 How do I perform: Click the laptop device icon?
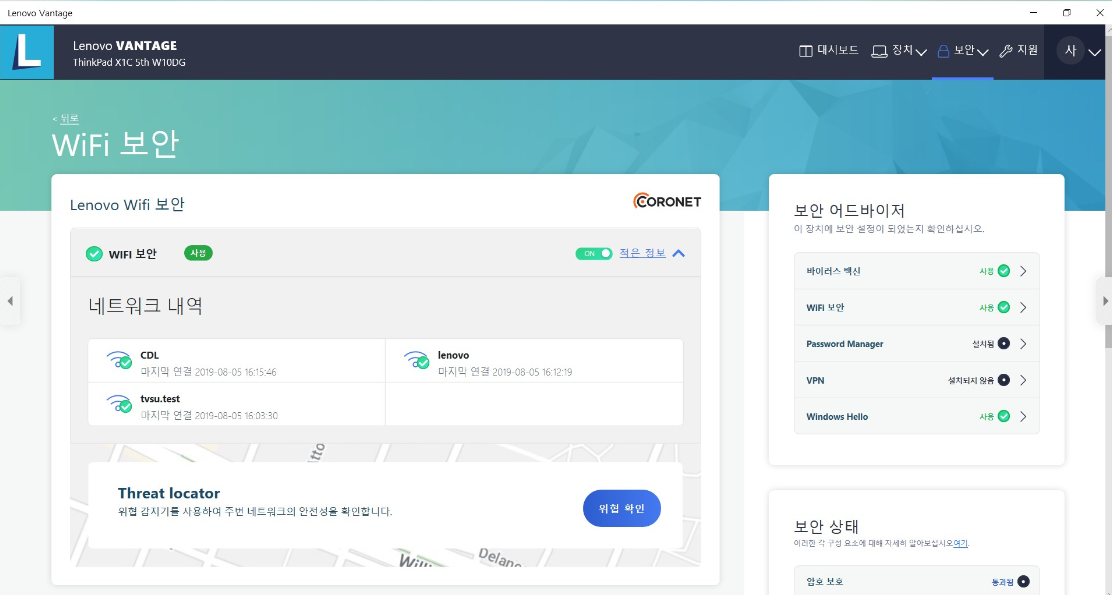(x=879, y=51)
